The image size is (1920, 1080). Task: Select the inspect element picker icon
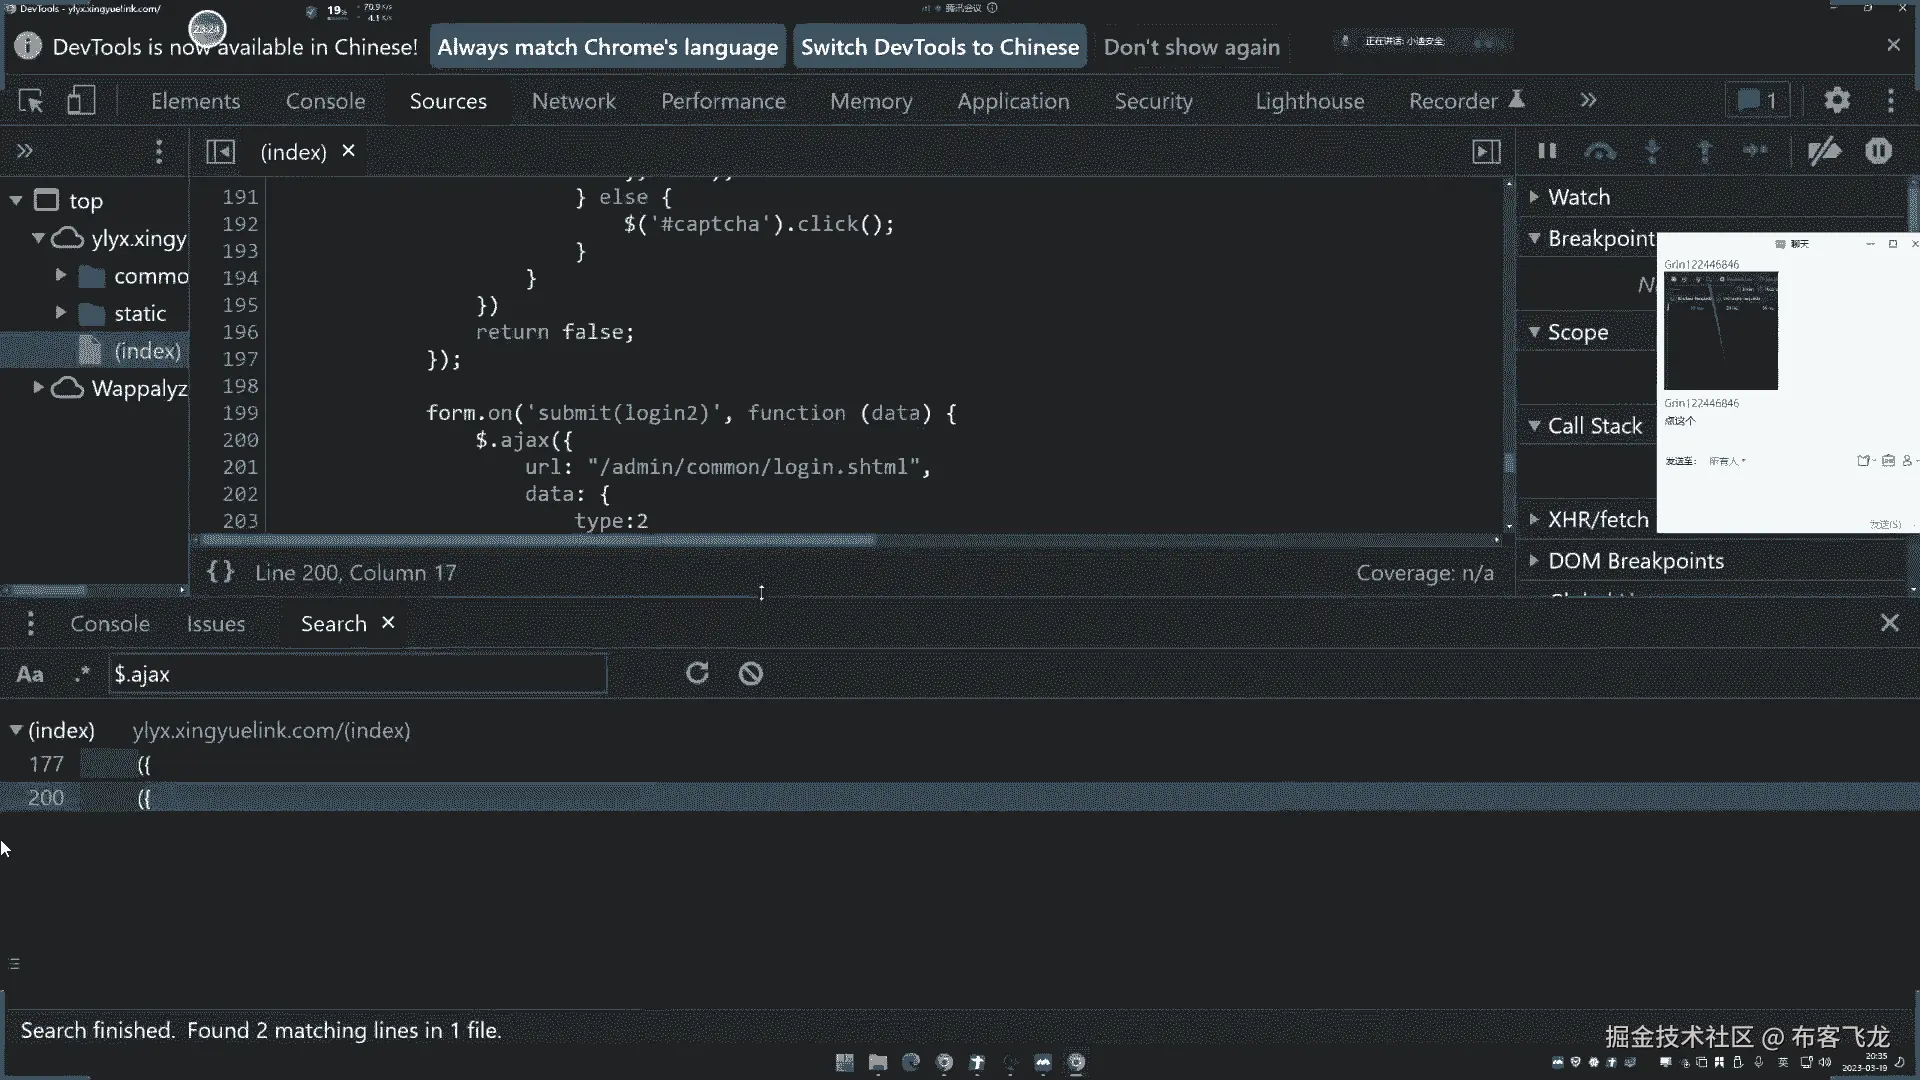31,101
